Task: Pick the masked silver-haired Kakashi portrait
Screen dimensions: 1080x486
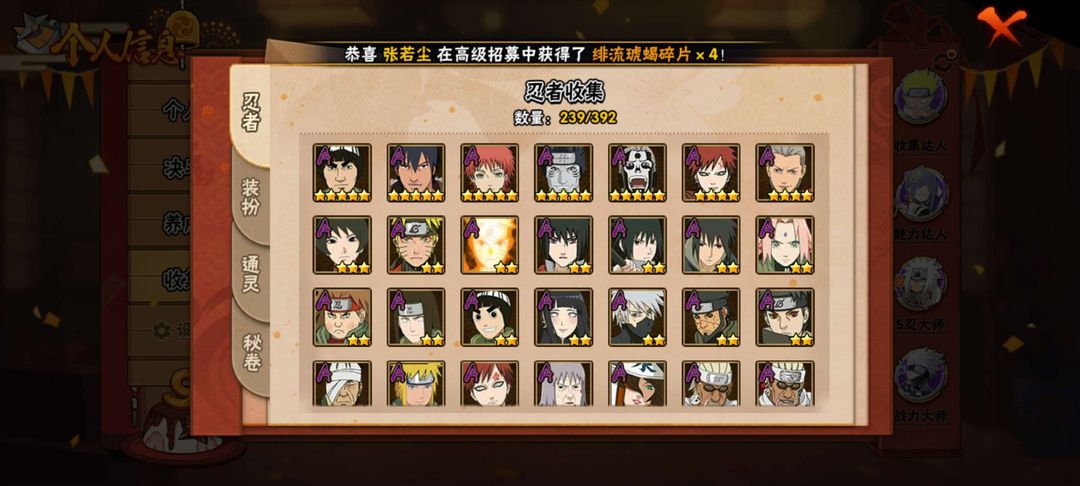Action: pos(637,317)
